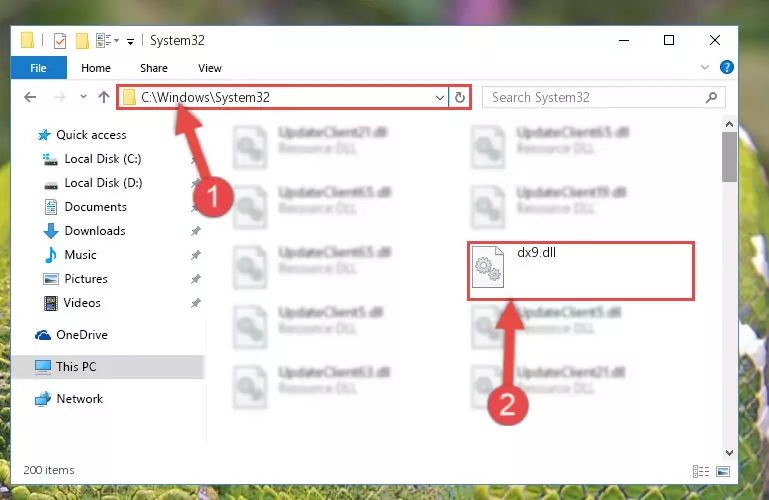Open Explorer help question mark icon
769x500 pixels.
[x=726, y=67]
